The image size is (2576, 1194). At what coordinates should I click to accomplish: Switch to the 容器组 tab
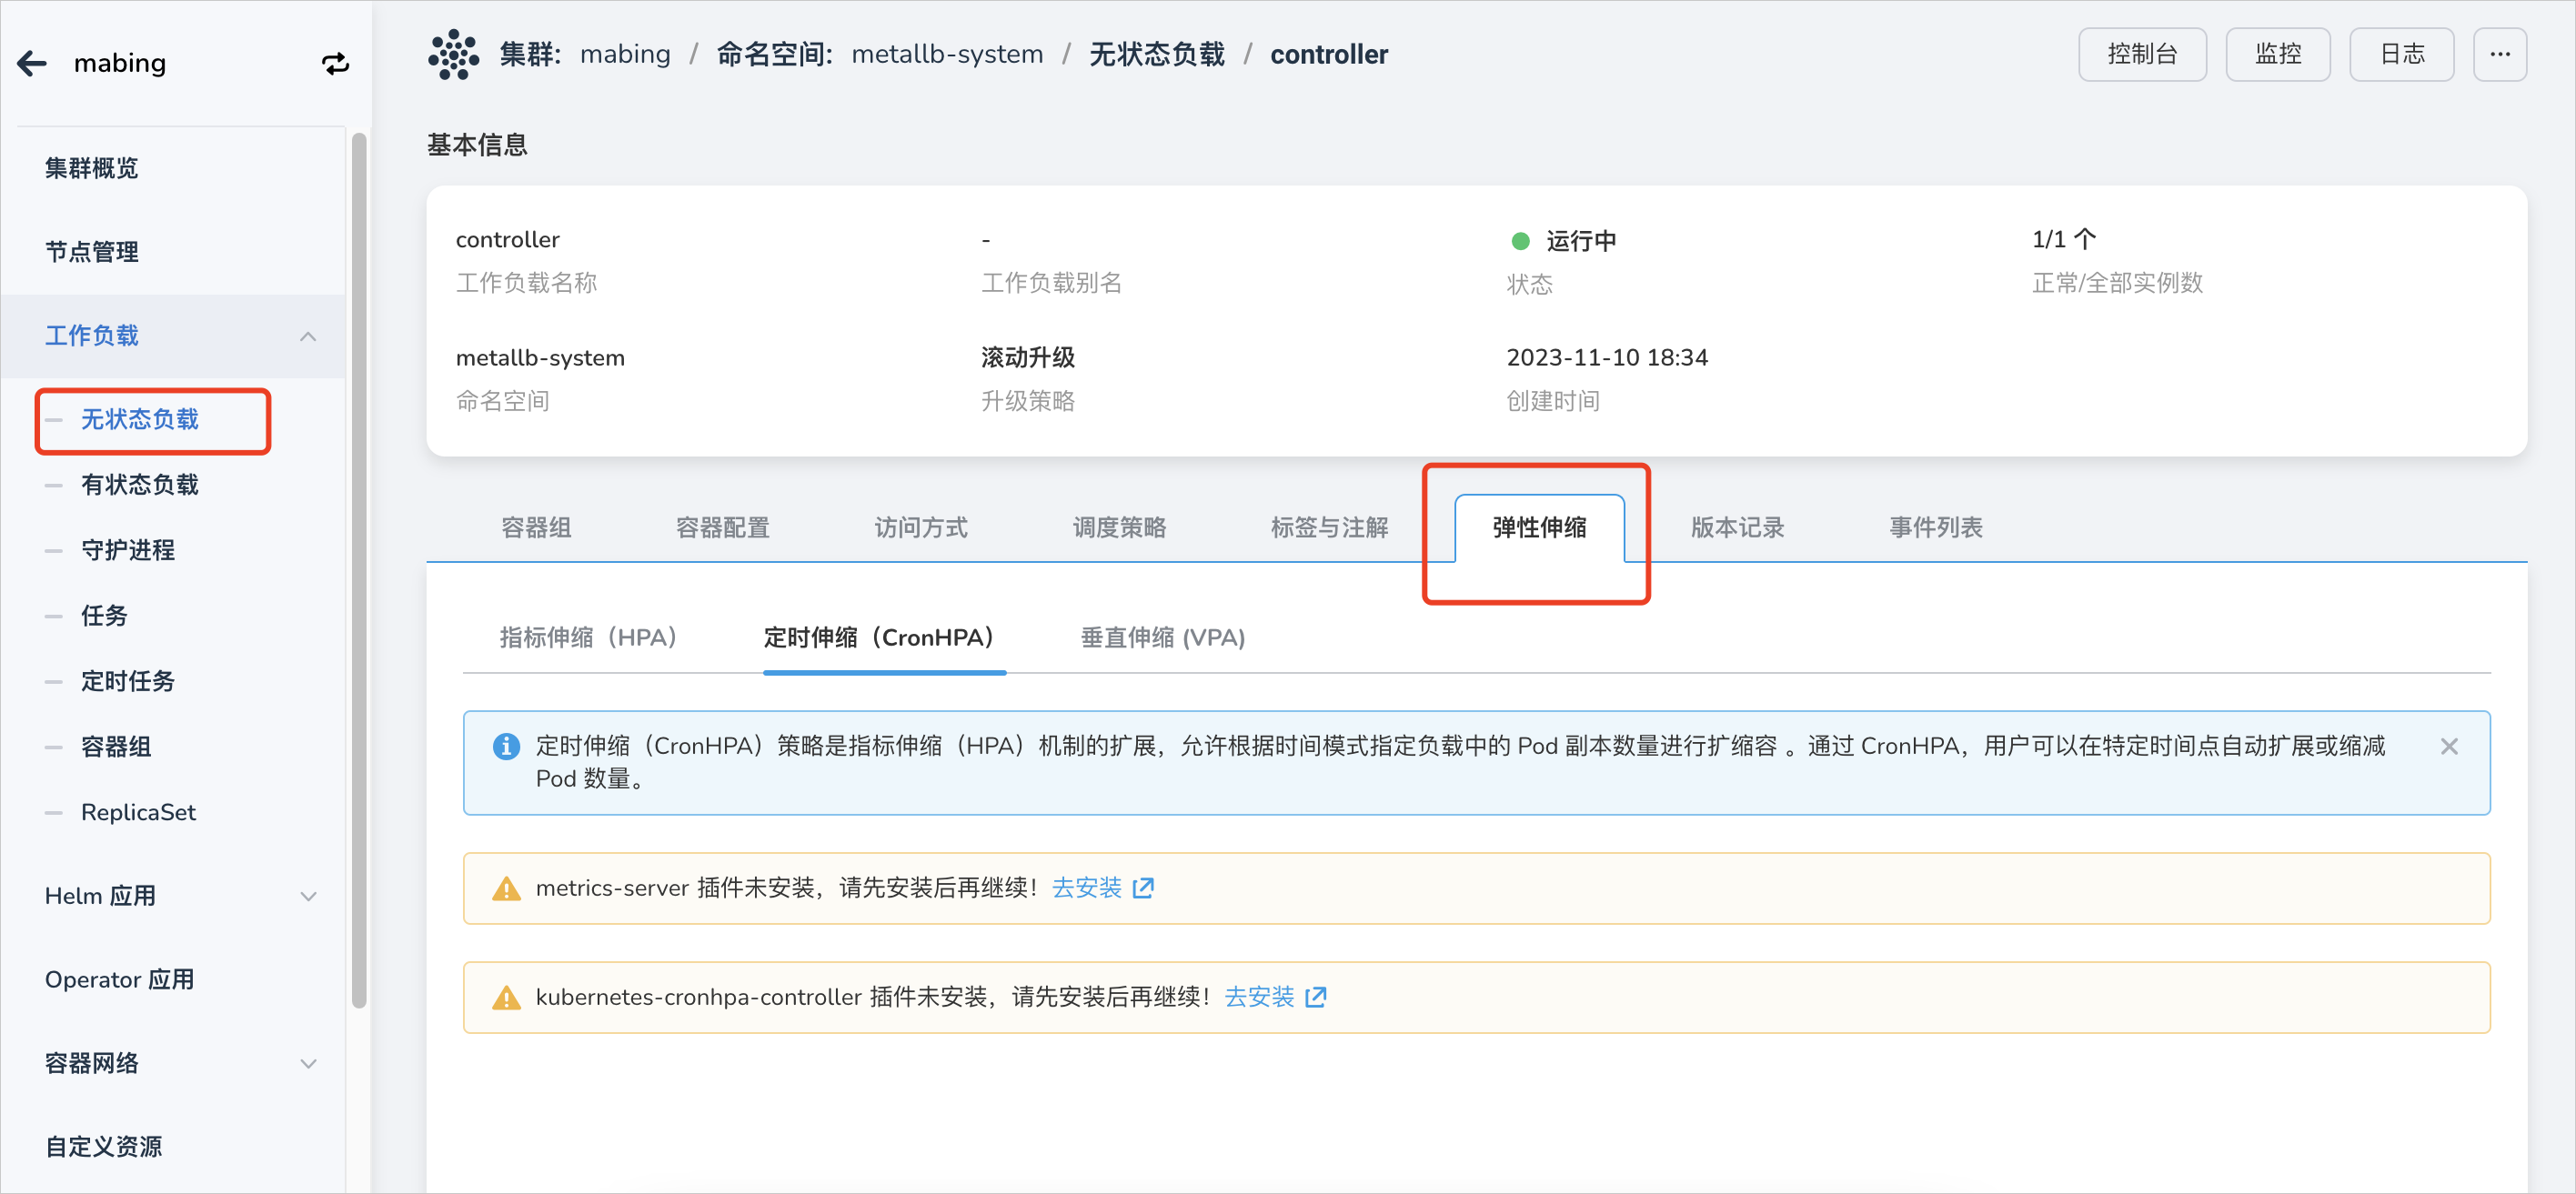point(536,527)
